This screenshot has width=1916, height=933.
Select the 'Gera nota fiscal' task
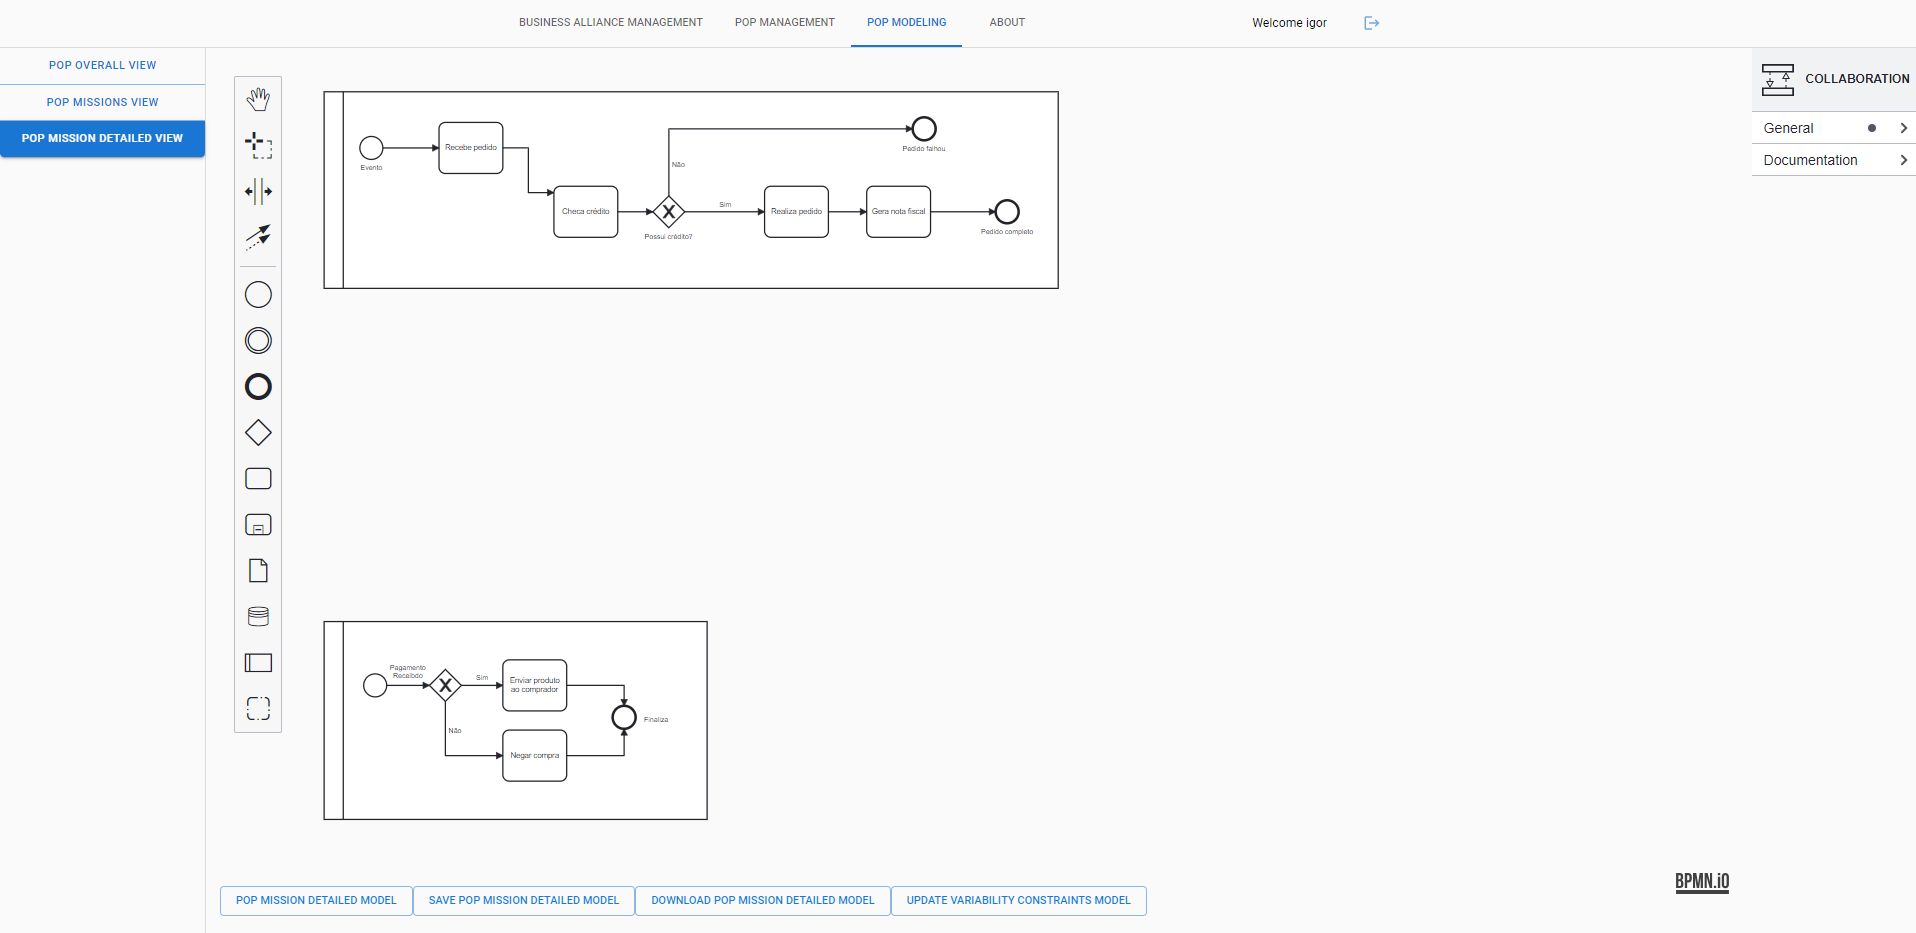(x=898, y=212)
